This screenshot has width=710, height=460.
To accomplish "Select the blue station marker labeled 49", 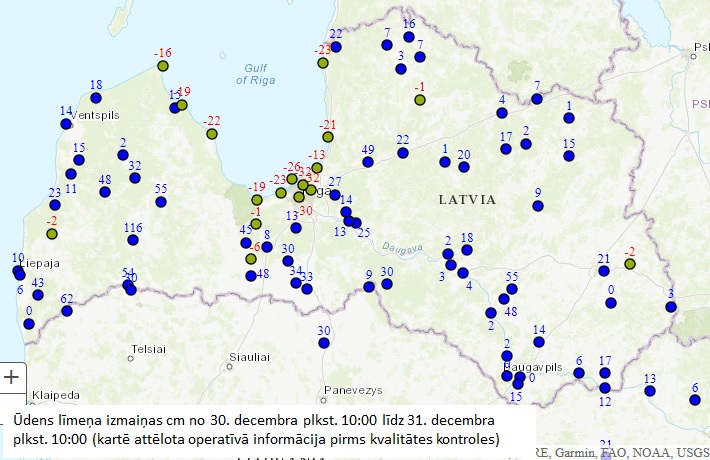I will (x=368, y=162).
